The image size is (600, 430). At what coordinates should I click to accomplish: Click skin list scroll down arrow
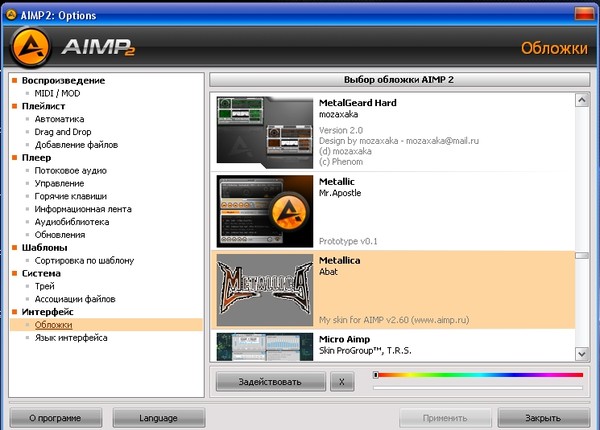click(x=582, y=354)
